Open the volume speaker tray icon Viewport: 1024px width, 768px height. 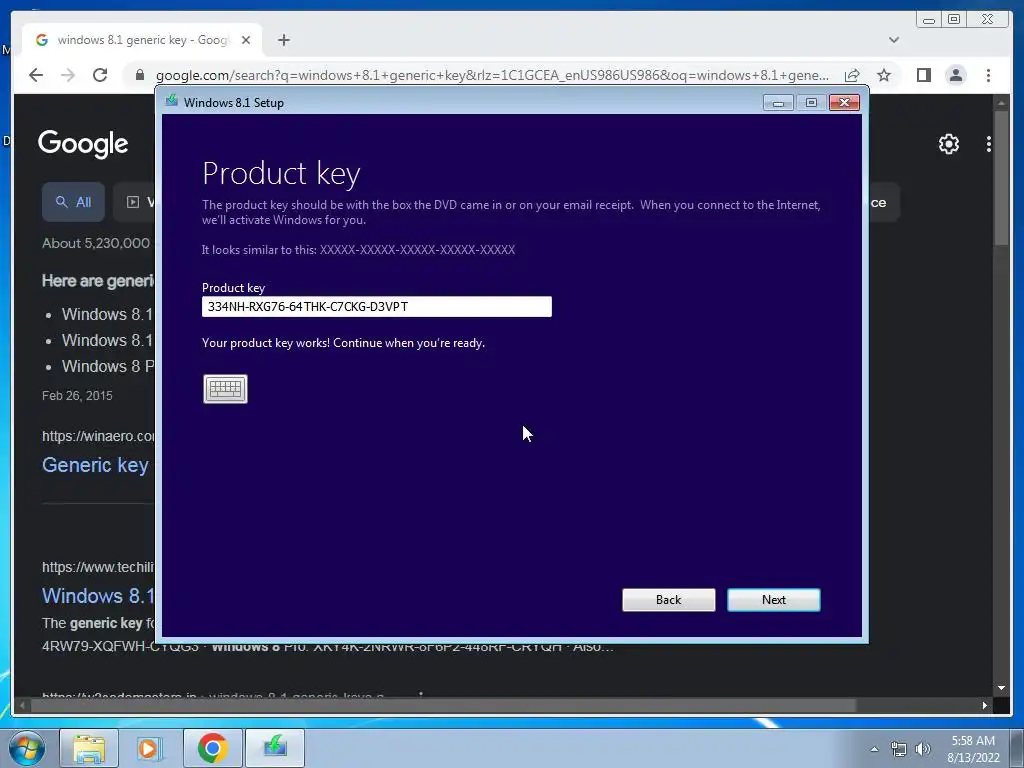(922, 749)
